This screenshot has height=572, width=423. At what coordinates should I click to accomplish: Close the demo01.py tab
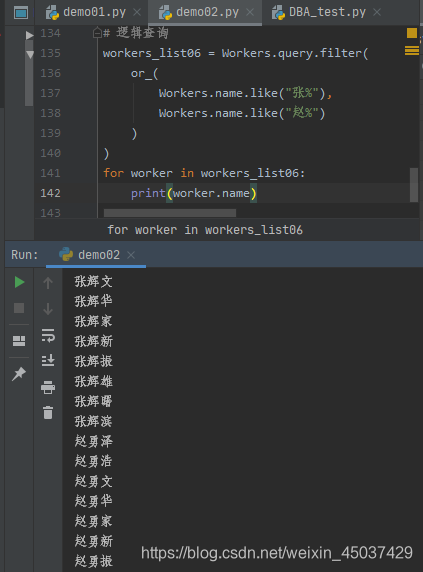[137, 12]
